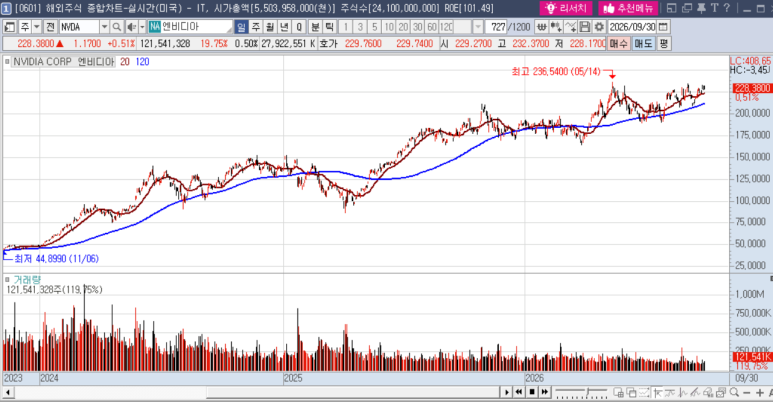Switch chart to 틱 tick mode
The width and height of the screenshot is (773, 402).
click(x=330, y=27)
